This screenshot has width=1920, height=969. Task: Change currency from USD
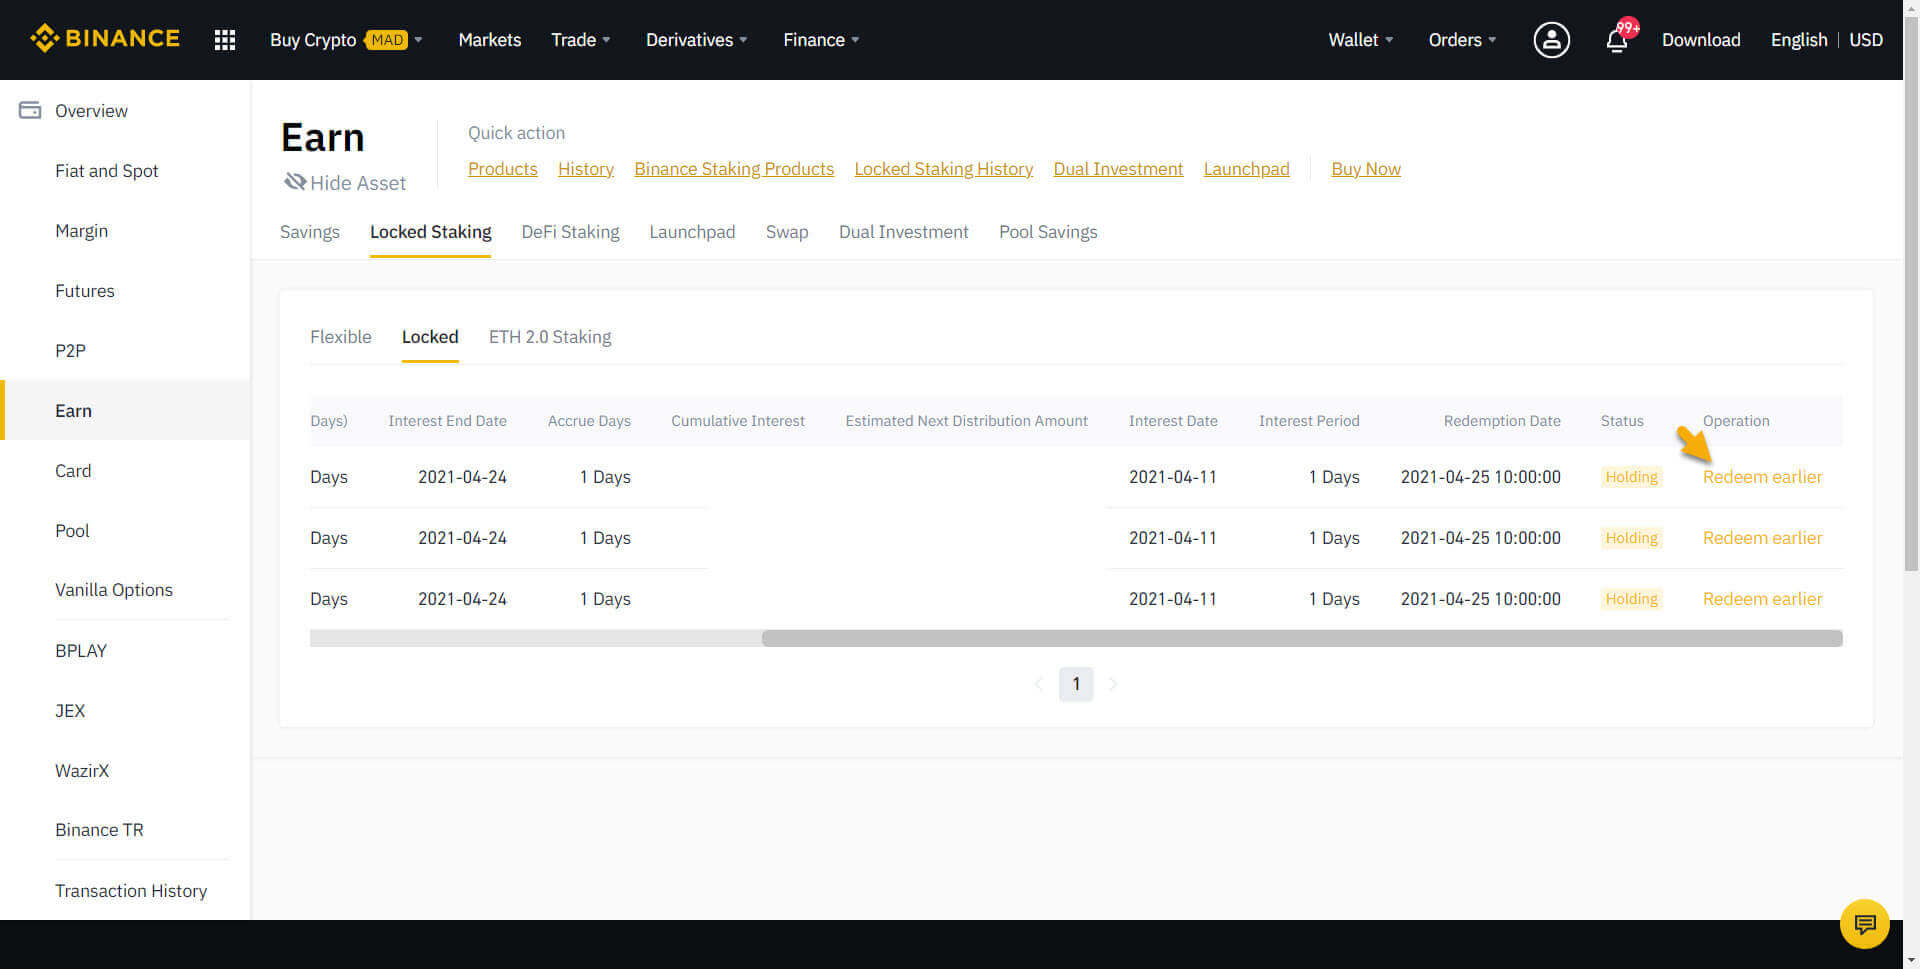coord(1866,40)
